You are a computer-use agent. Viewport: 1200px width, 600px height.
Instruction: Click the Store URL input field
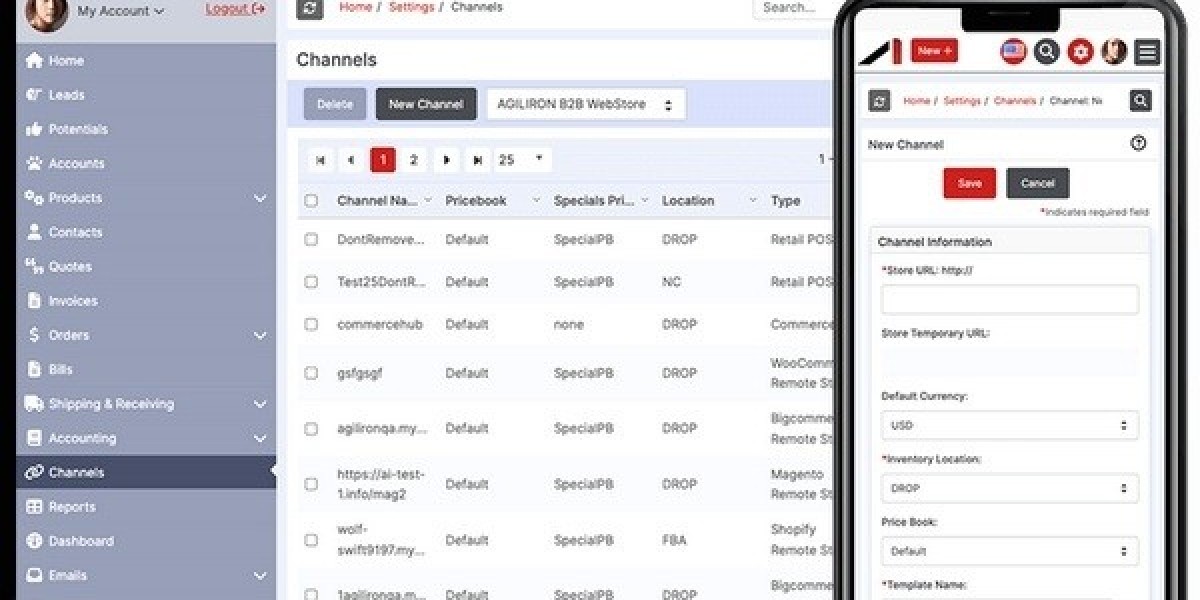tap(1009, 299)
